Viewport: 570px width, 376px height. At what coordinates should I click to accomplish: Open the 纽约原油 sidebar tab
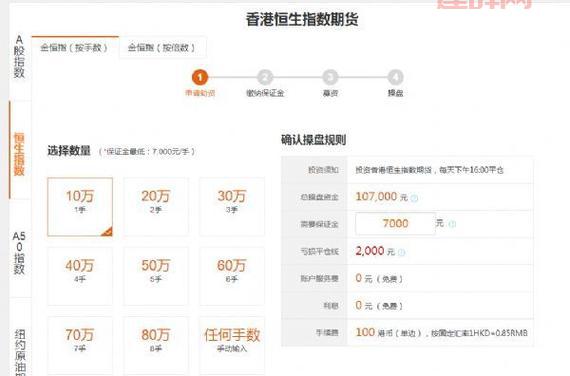pos(19,352)
